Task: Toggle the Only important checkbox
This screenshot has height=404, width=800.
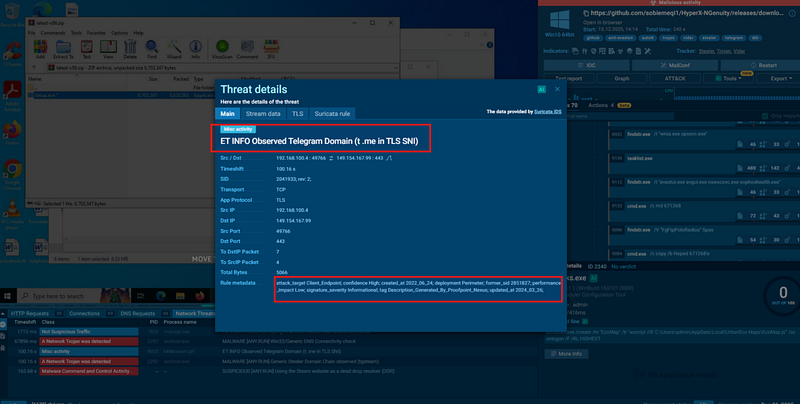Action: click(x=764, y=116)
